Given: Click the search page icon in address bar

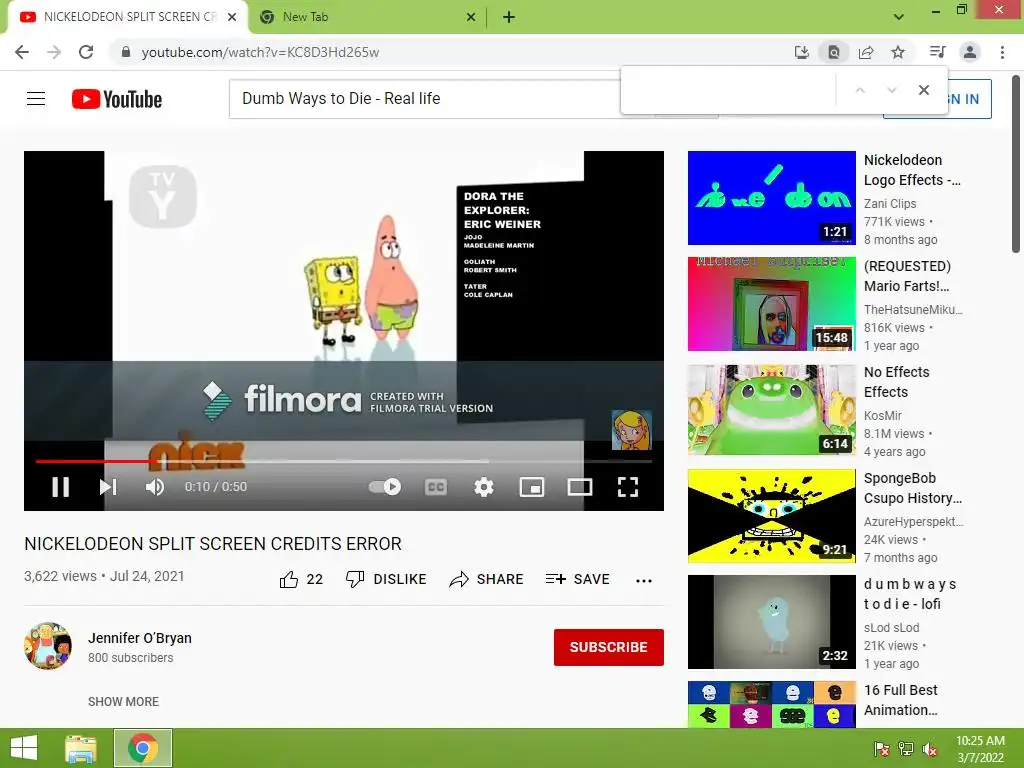Looking at the screenshot, I should (x=834, y=52).
